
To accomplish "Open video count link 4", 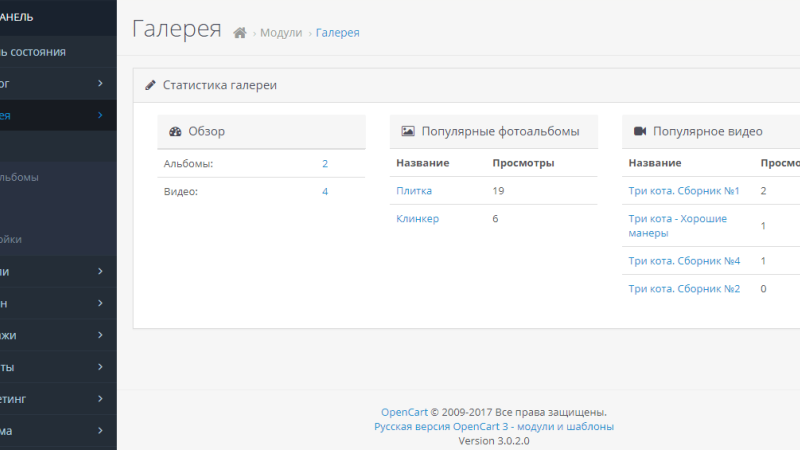I will [x=325, y=192].
